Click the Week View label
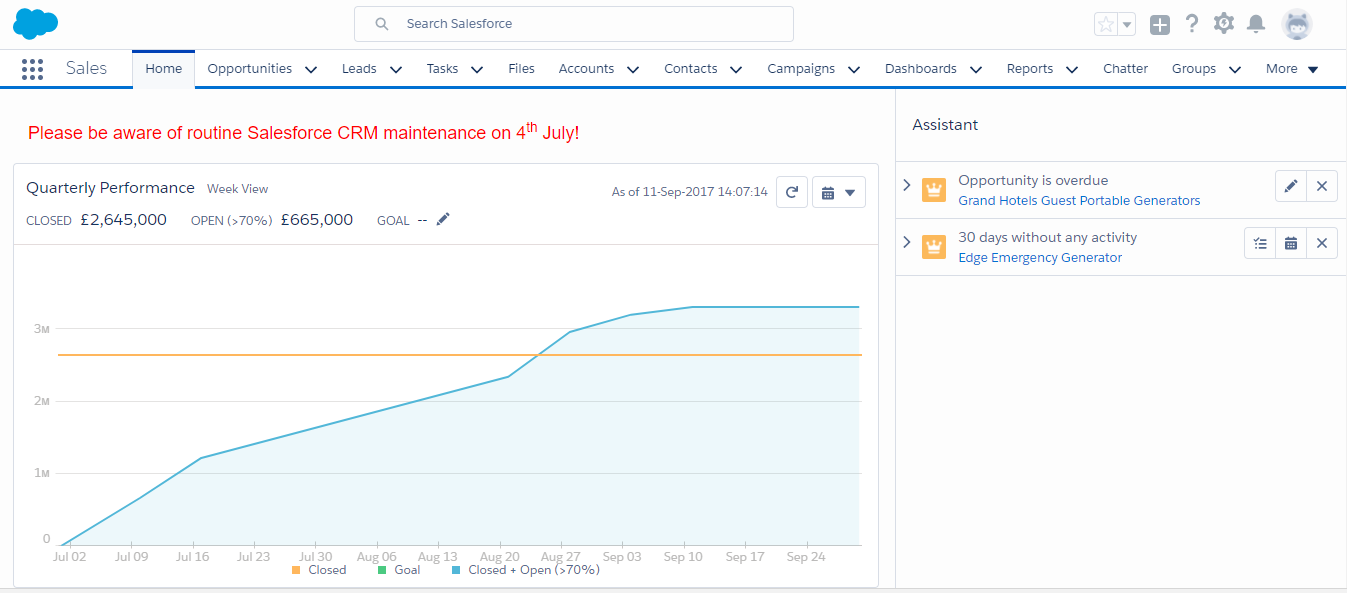Screen dimensions: 1347x593 (x=238, y=189)
